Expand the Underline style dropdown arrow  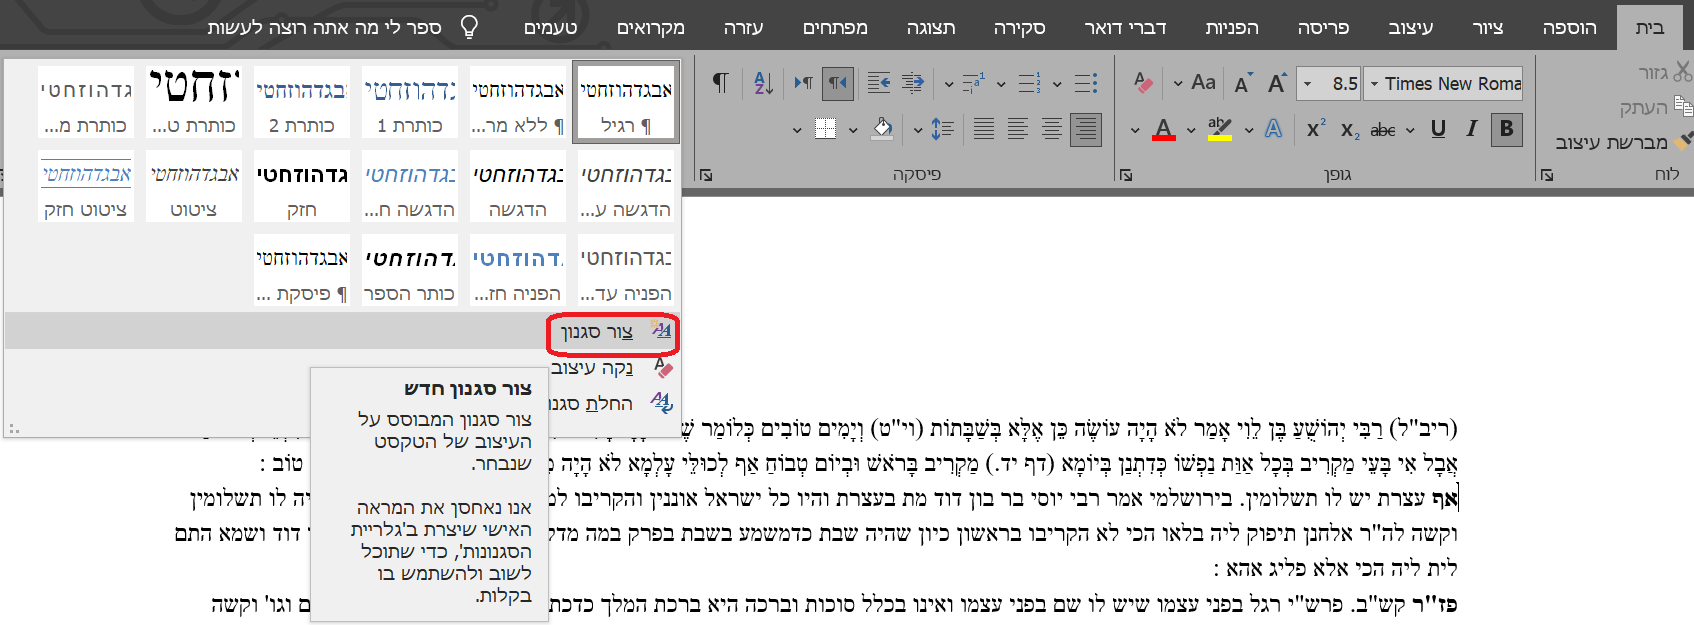point(1410,130)
